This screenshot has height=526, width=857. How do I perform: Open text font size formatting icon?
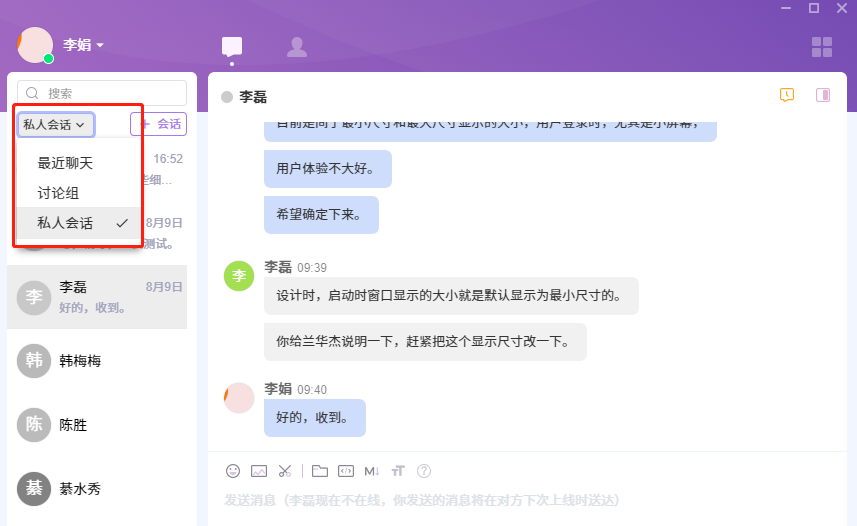point(398,471)
